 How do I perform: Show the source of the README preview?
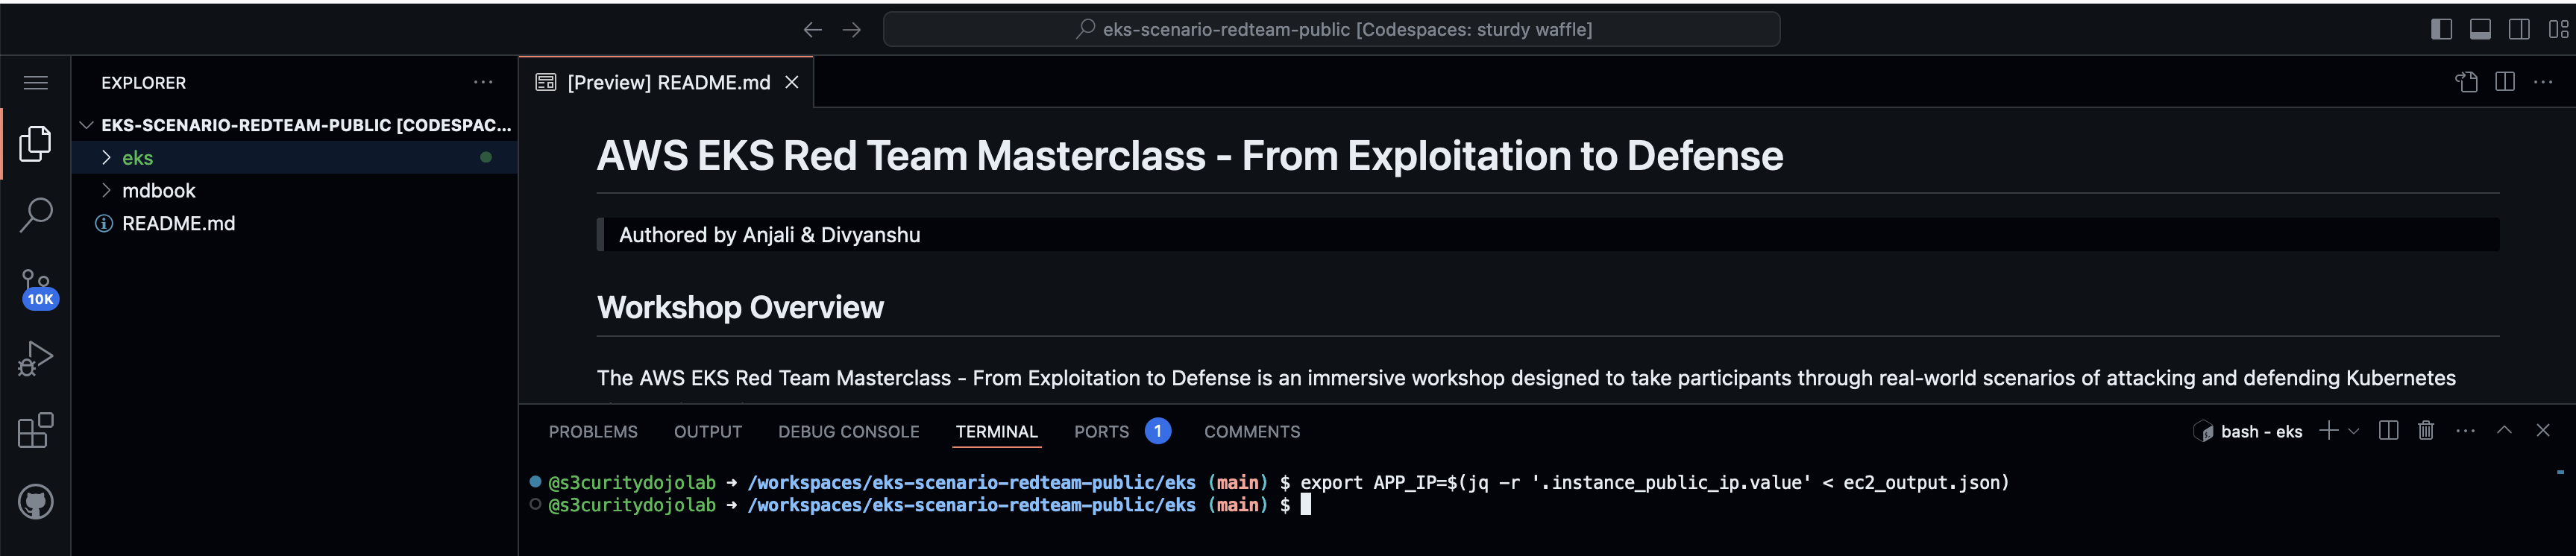(2466, 83)
